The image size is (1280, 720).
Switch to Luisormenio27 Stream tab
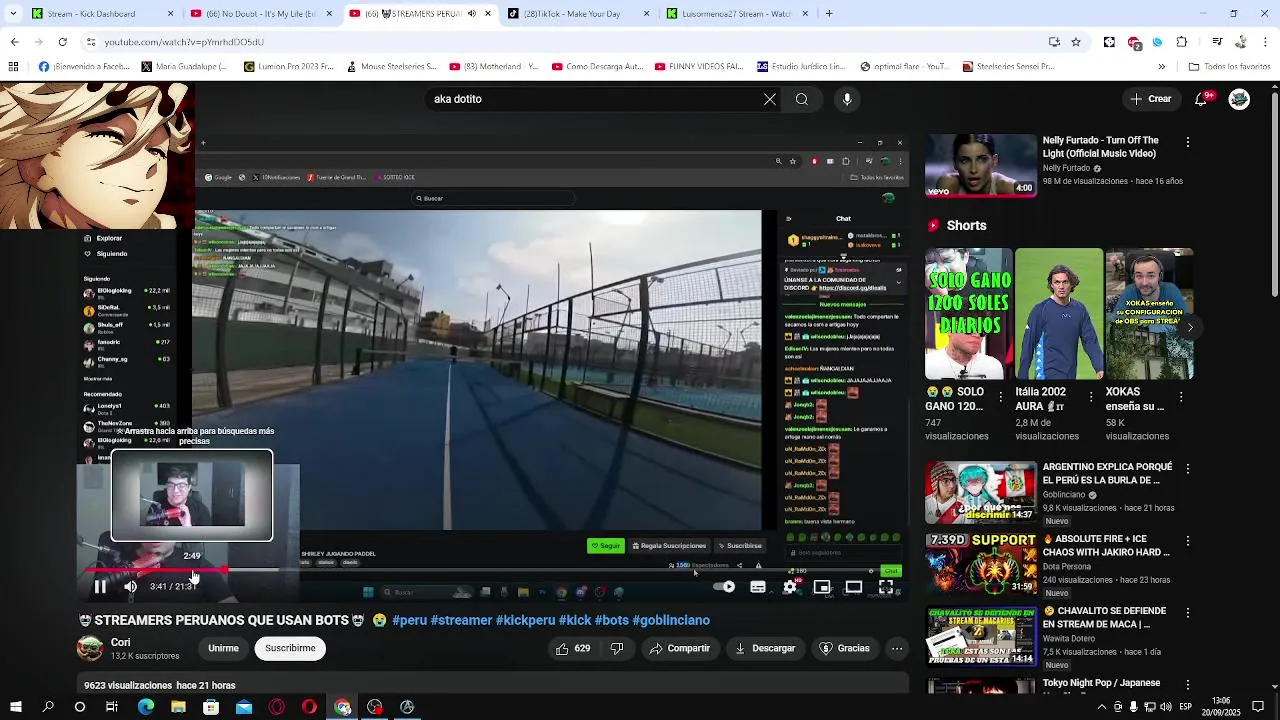coord(736,14)
